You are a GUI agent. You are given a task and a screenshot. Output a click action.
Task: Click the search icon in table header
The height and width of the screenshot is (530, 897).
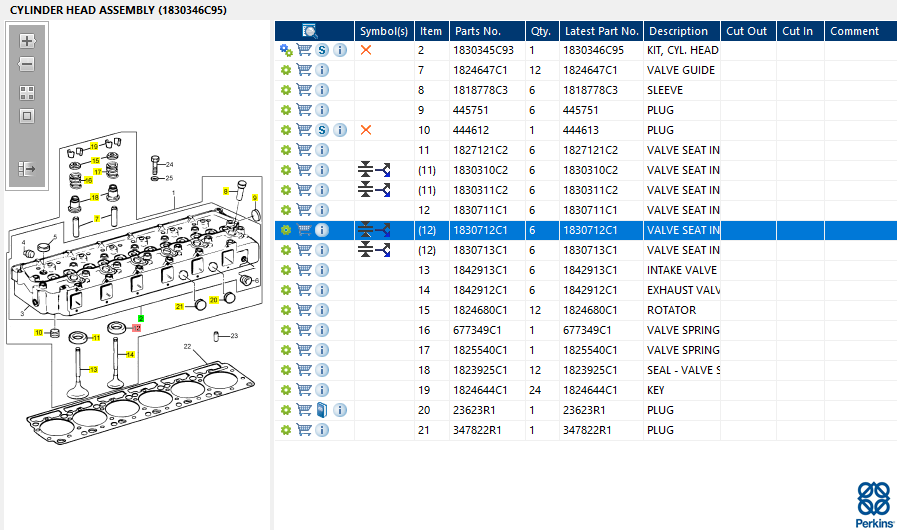(x=310, y=31)
